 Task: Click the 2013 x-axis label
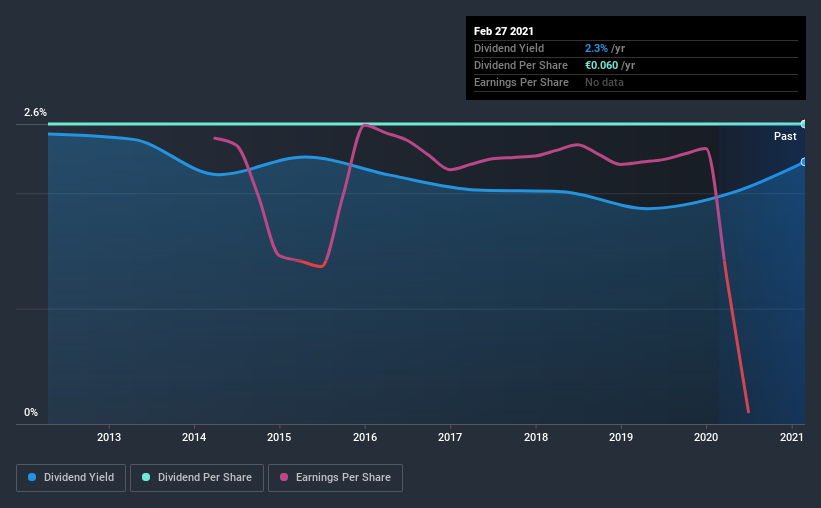click(x=109, y=437)
